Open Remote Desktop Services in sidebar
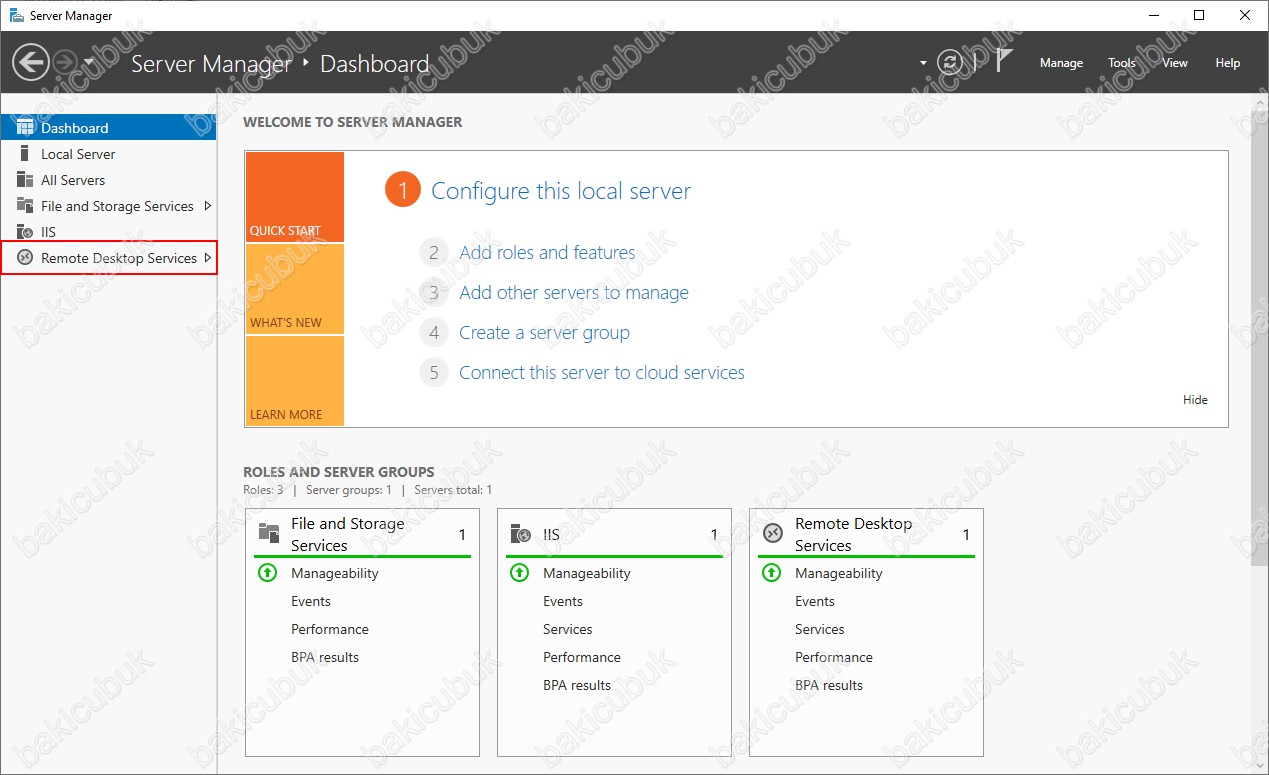The width and height of the screenshot is (1269, 775). (119, 258)
